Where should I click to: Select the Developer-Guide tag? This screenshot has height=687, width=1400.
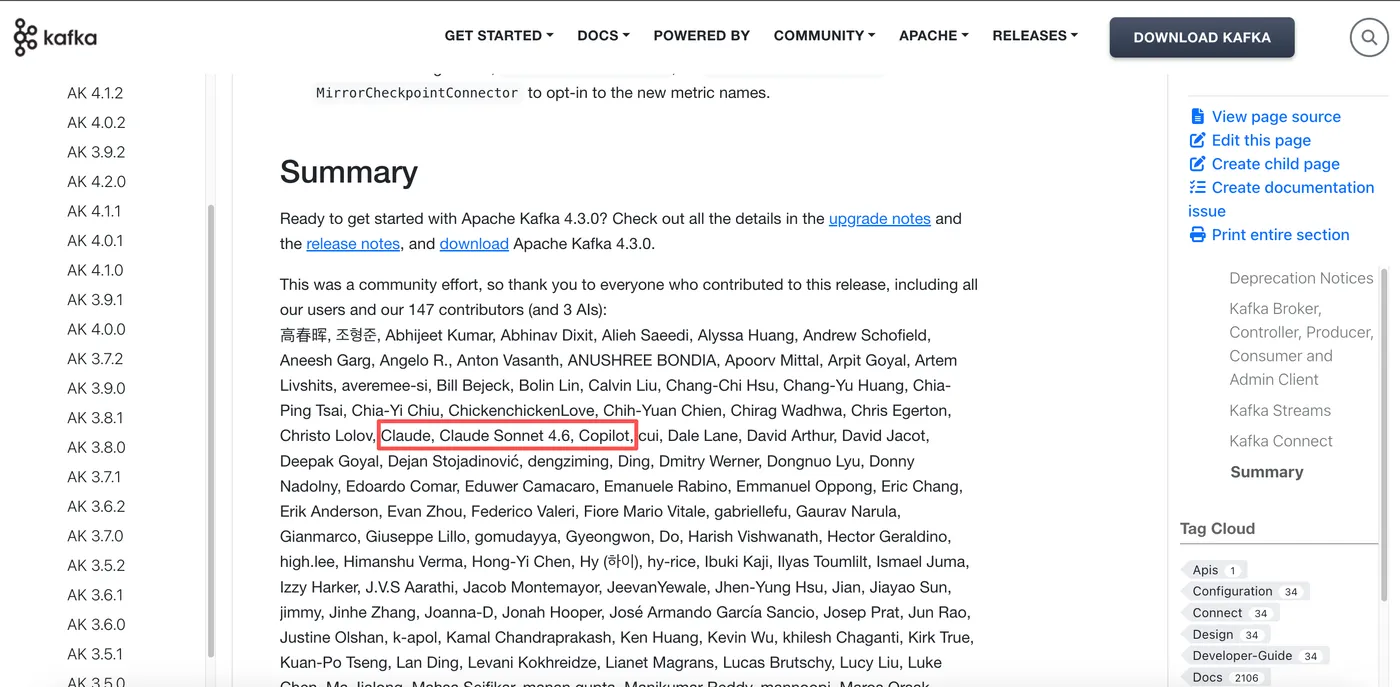(1257, 656)
